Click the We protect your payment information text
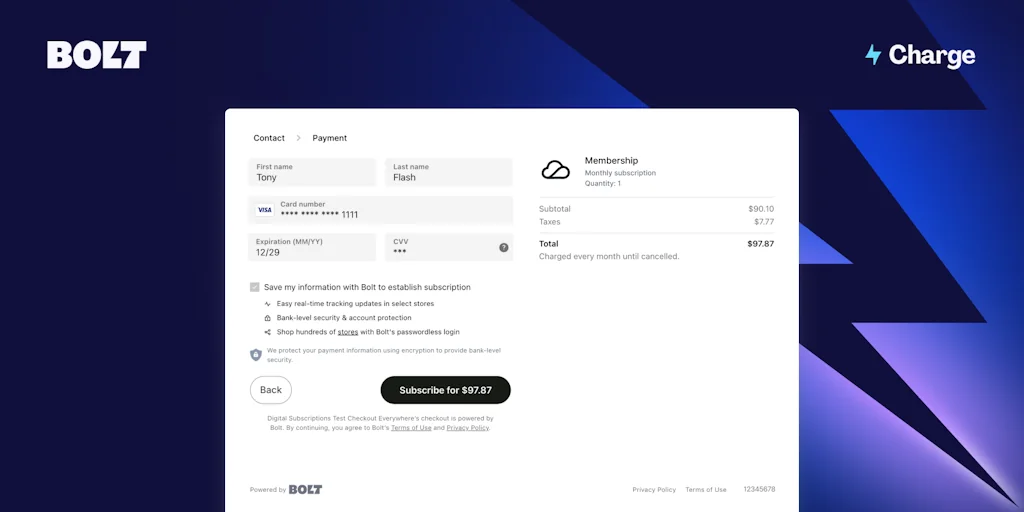 click(x=384, y=355)
